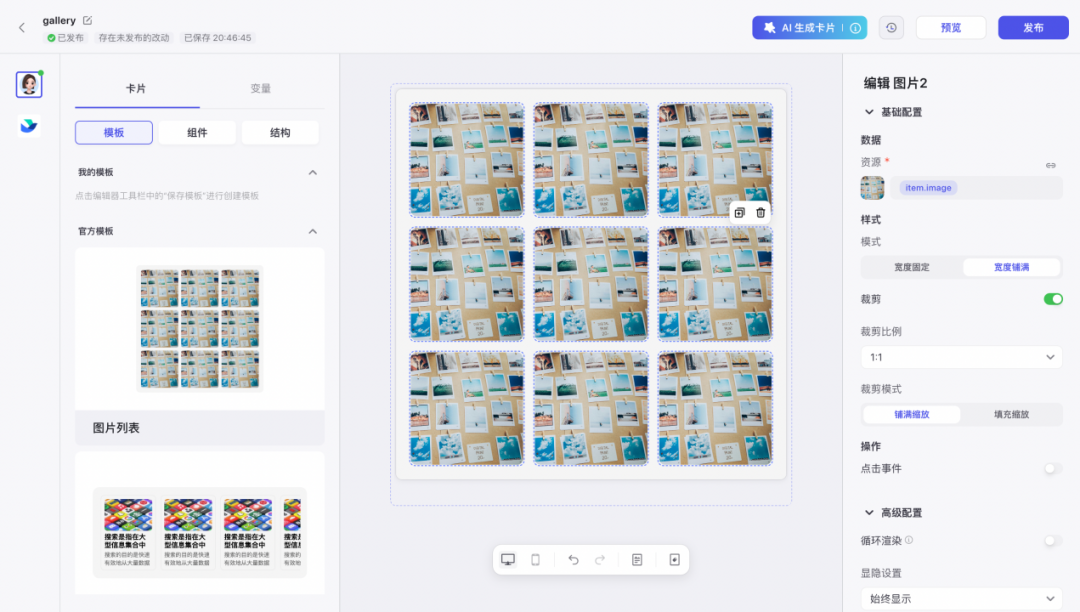Duplicate the selected image with copy icon
1080x612 pixels.
[739, 213]
